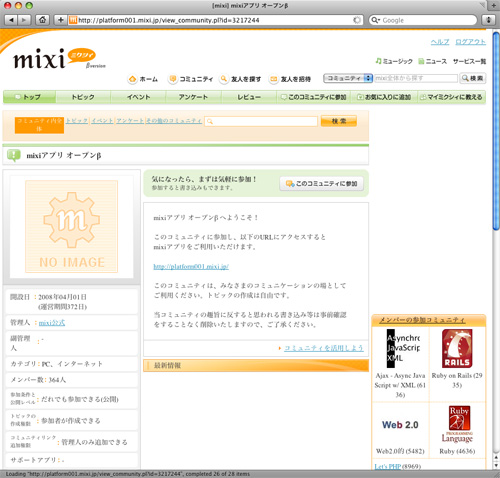Screen dimensions: 500x478
Task: Go back with Safari's back arrow
Action: tap(11, 20)
